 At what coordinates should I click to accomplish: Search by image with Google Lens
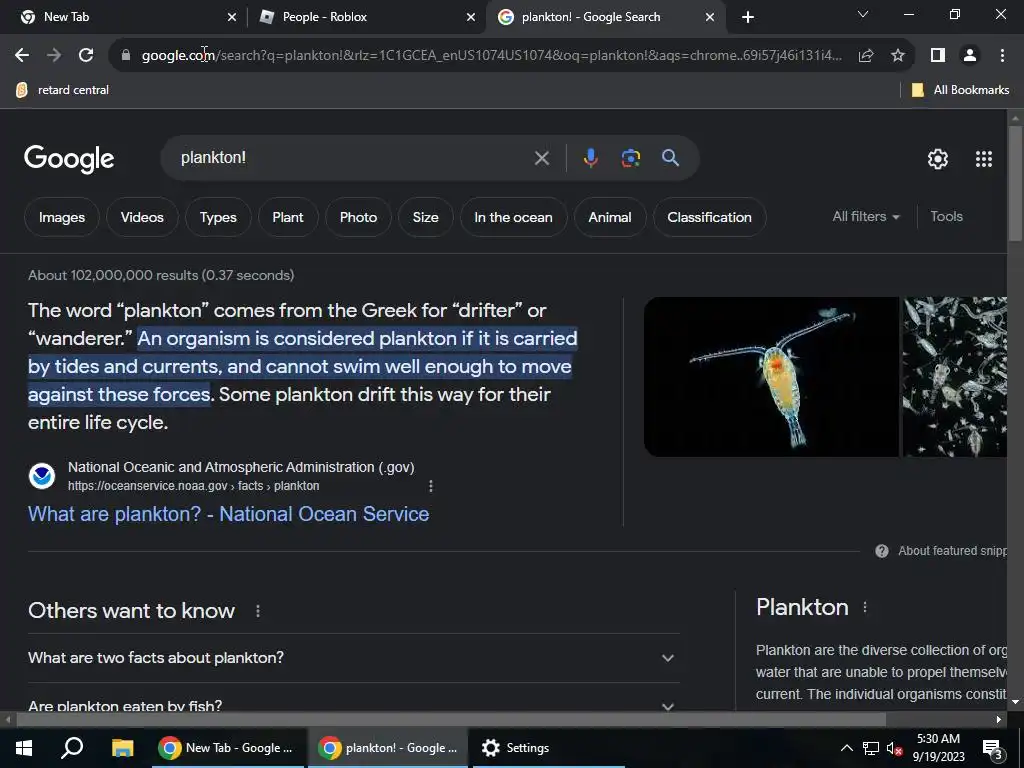pyautogui.click(x=630, y=158)
